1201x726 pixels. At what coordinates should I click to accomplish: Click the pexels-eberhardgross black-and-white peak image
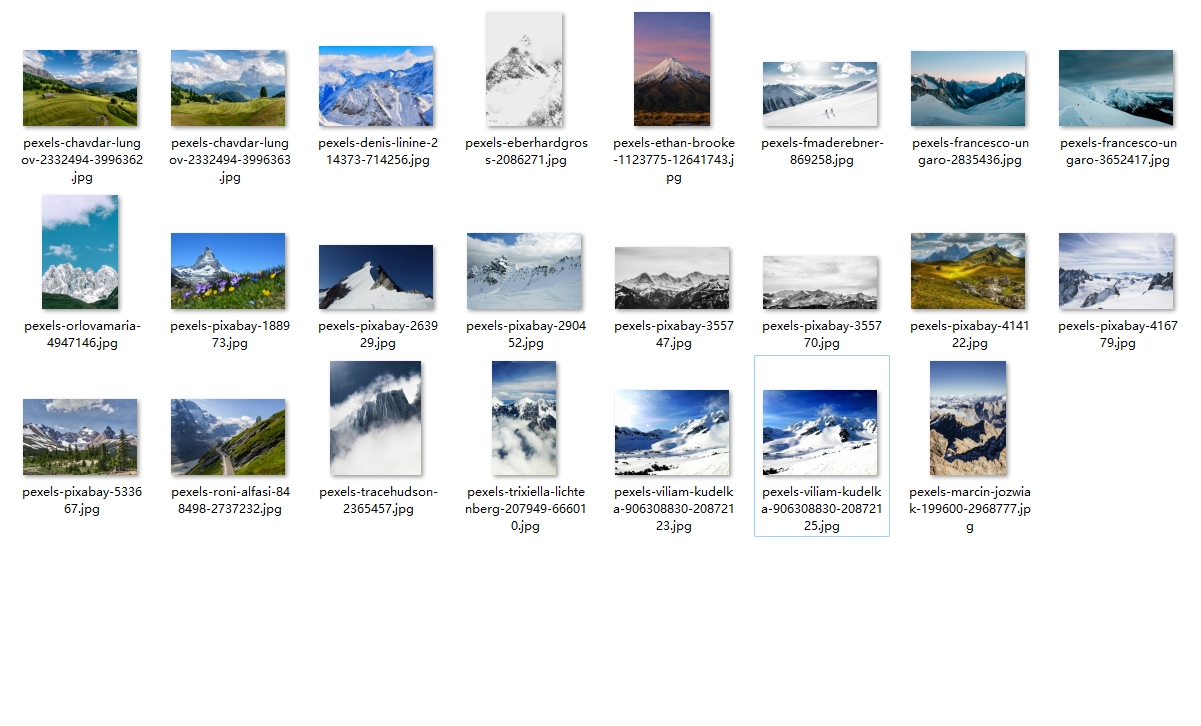524,69
